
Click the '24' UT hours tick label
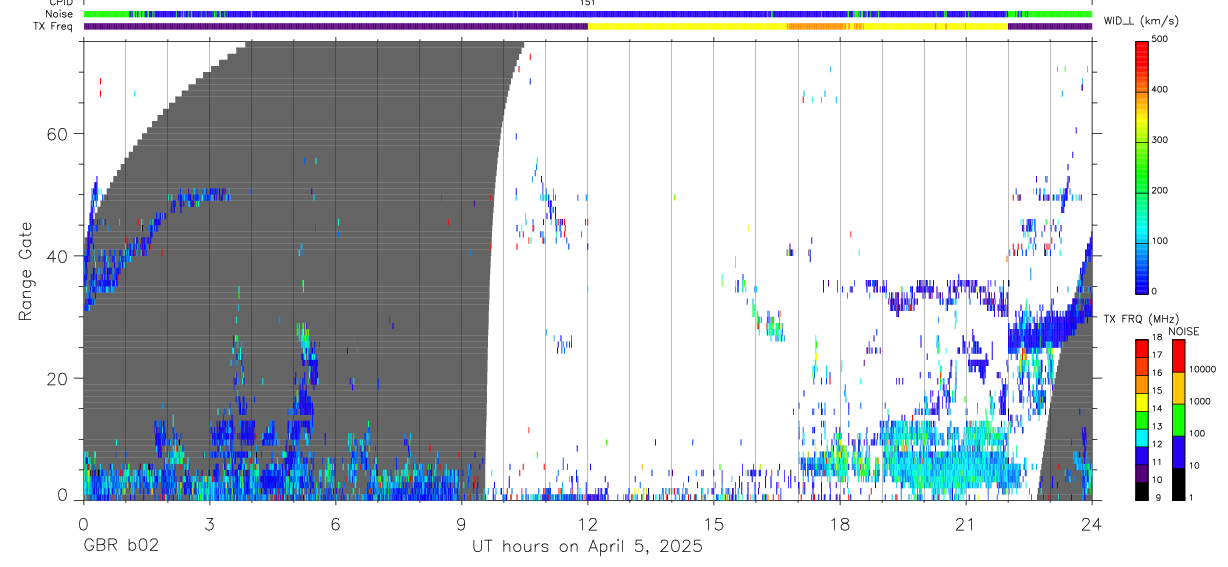click(x=1092, y=523)
